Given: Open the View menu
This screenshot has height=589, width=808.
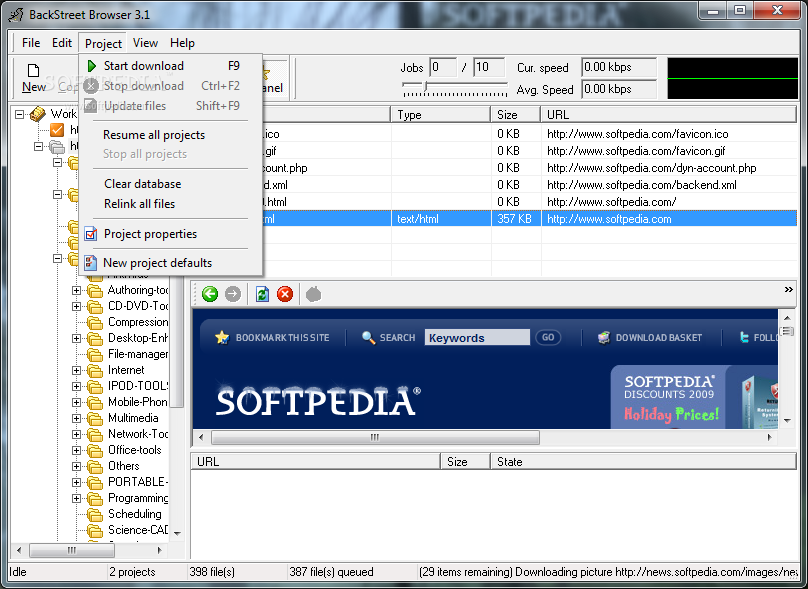Looking at the screenshot, I should pyautogui.click(x=145, y=43).
